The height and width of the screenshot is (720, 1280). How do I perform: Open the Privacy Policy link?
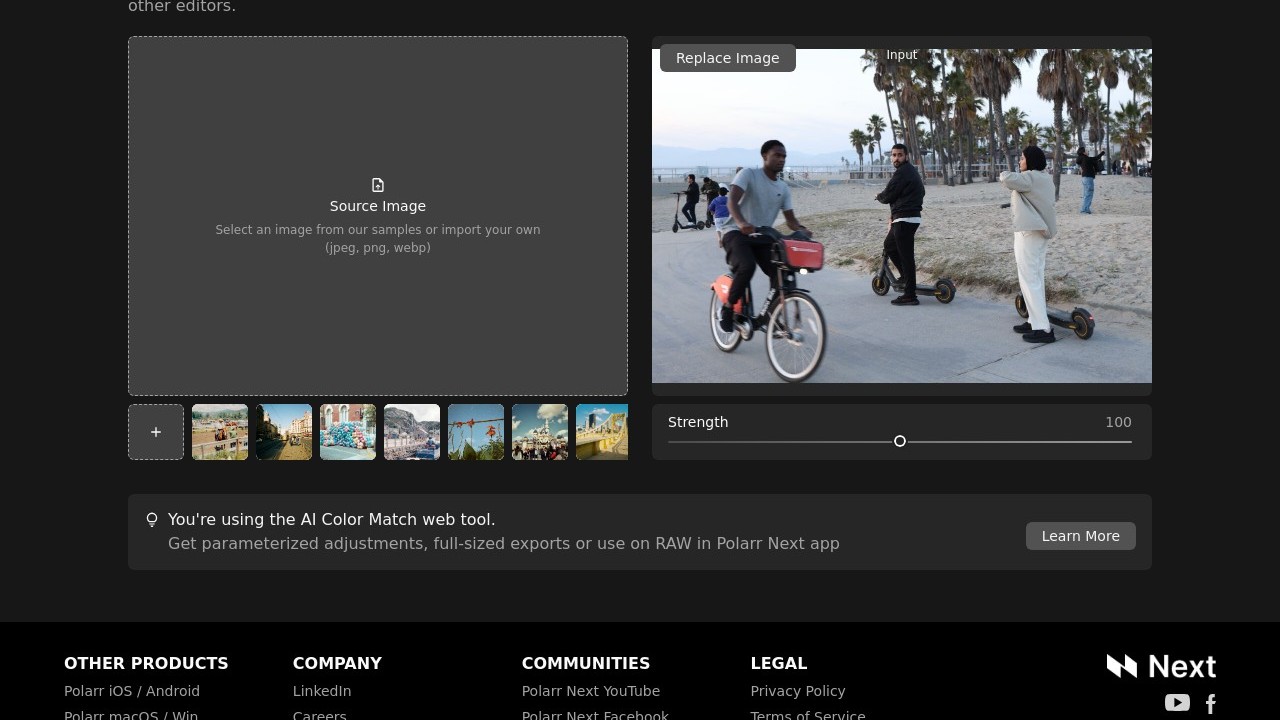tap(798, 691)
